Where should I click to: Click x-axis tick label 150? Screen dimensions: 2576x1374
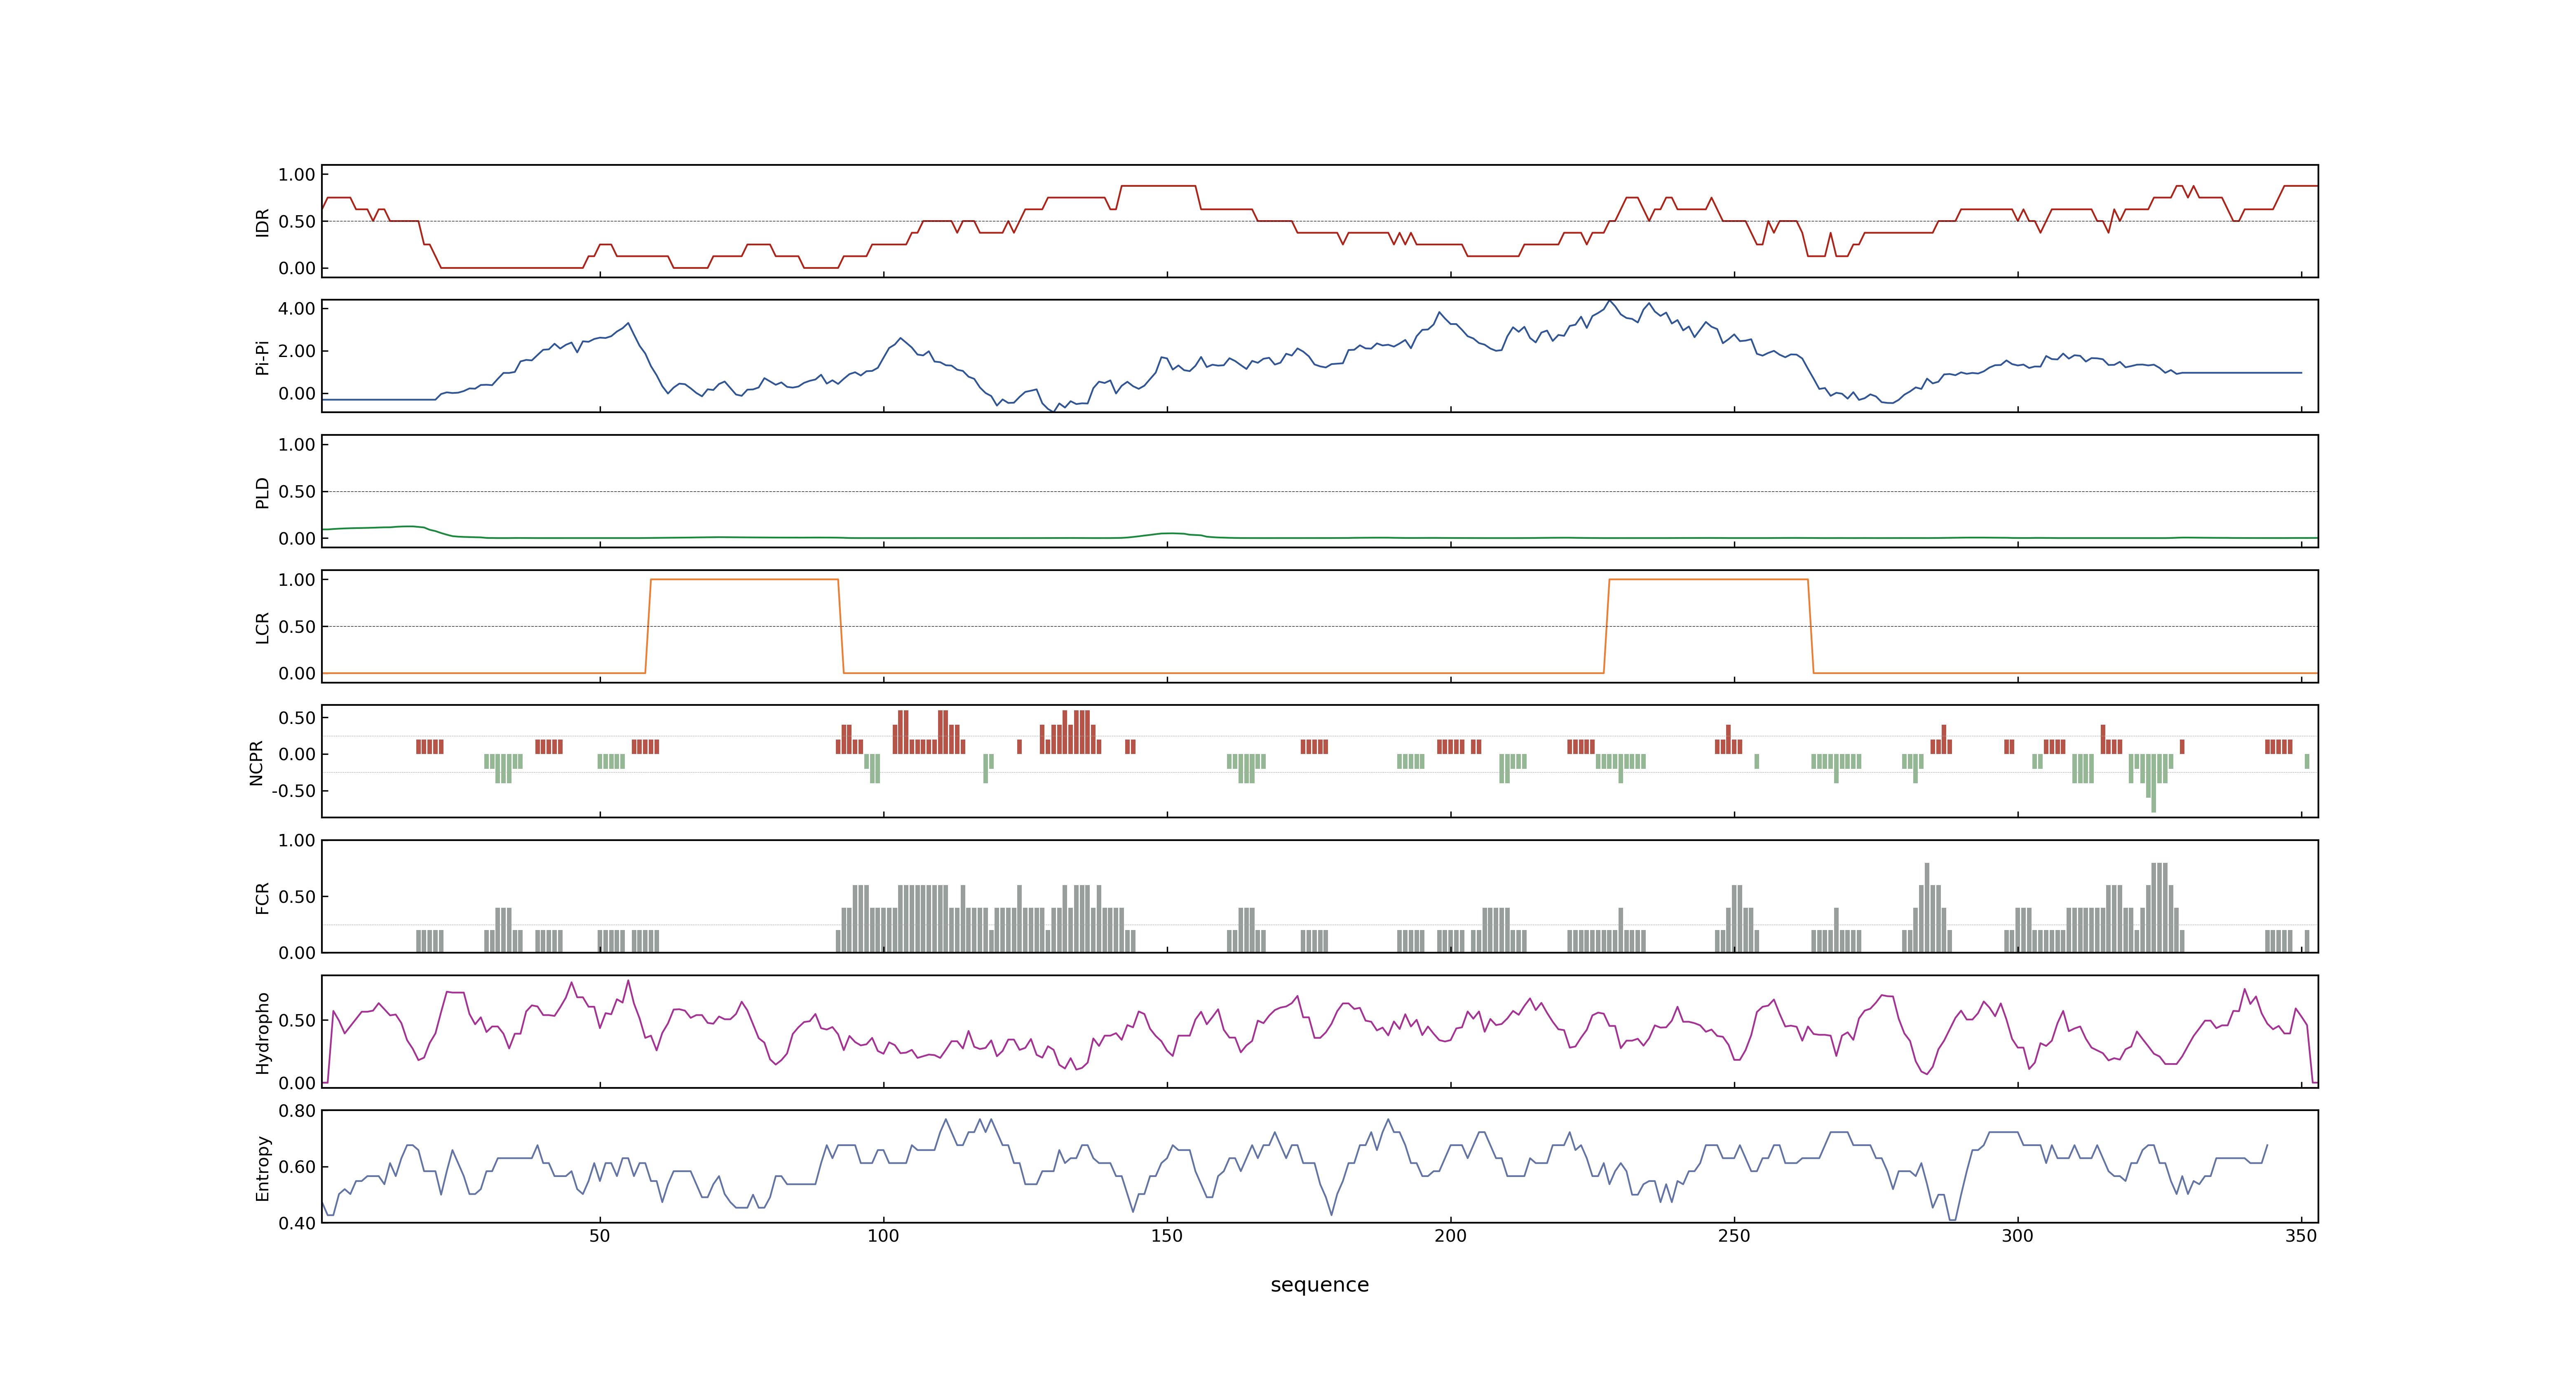1167,1236
